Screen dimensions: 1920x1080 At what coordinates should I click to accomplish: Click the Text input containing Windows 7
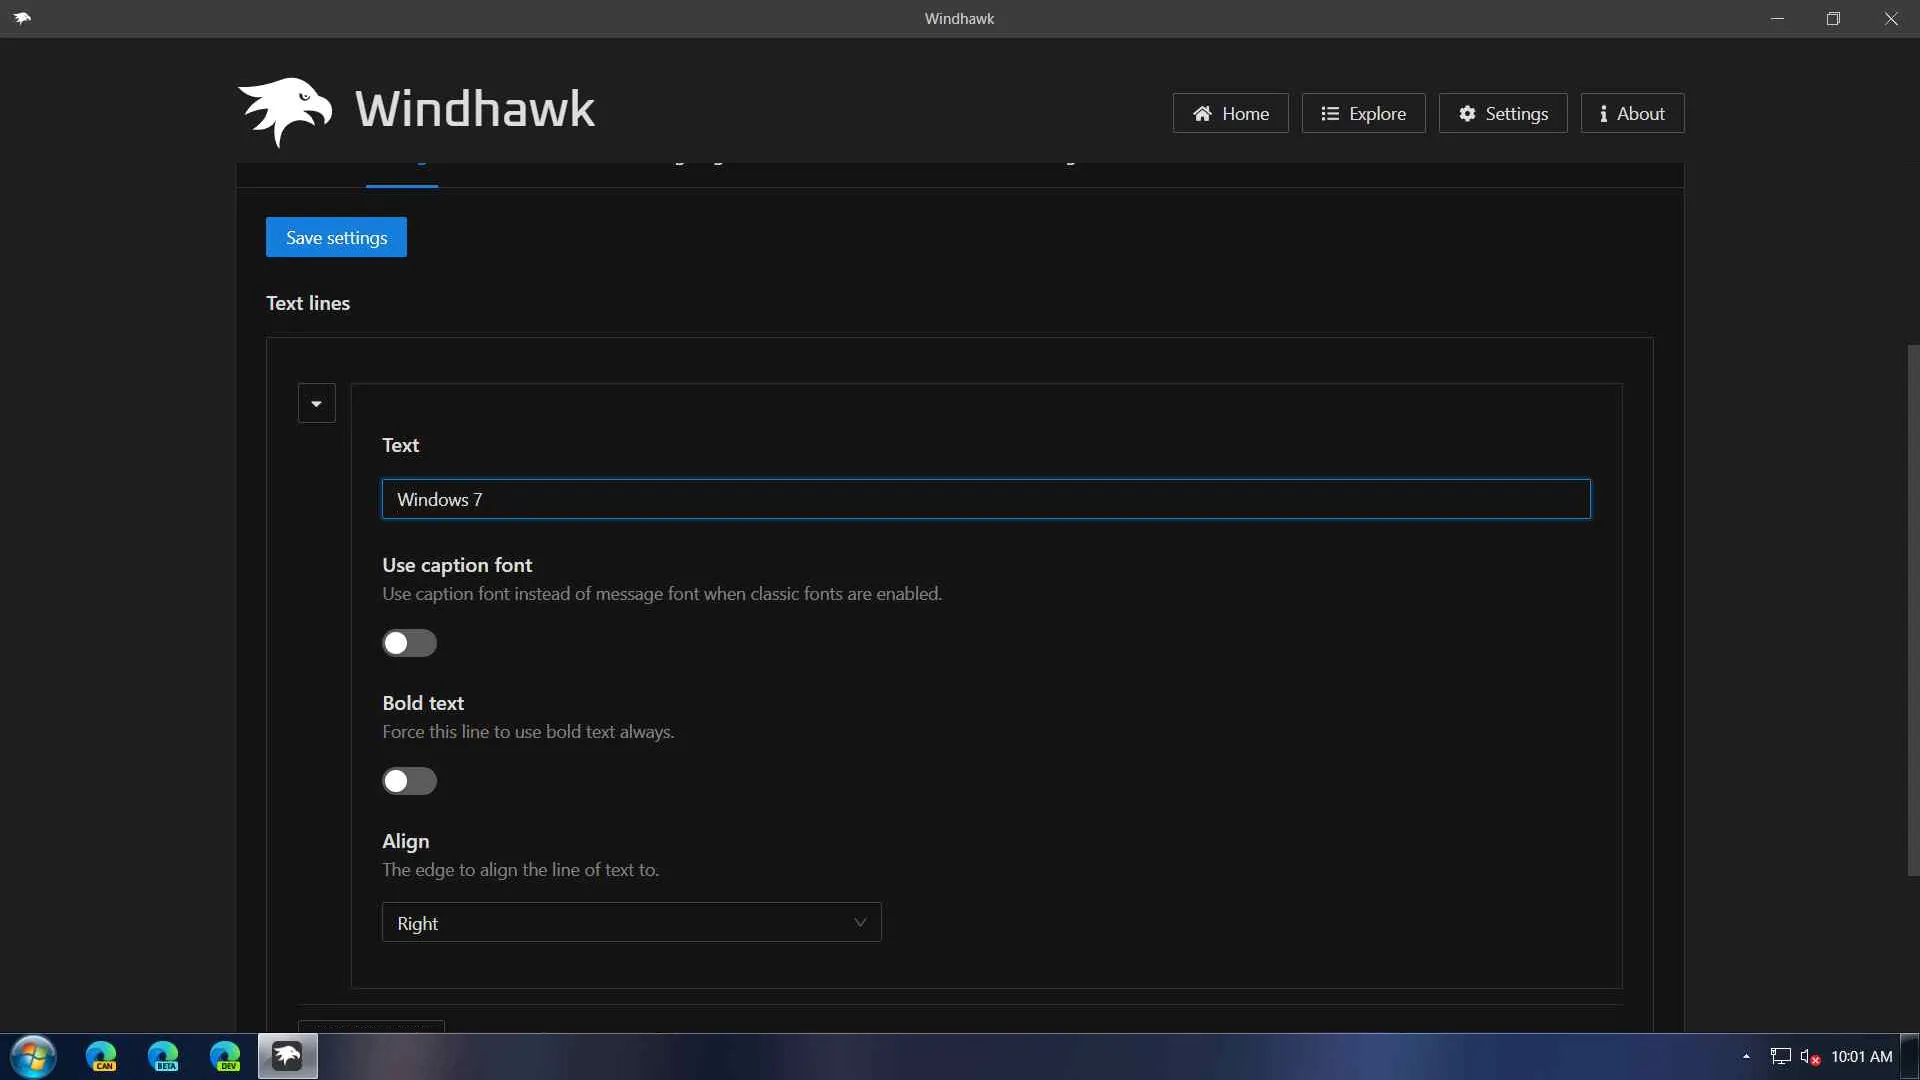click(x=985, y=499)
